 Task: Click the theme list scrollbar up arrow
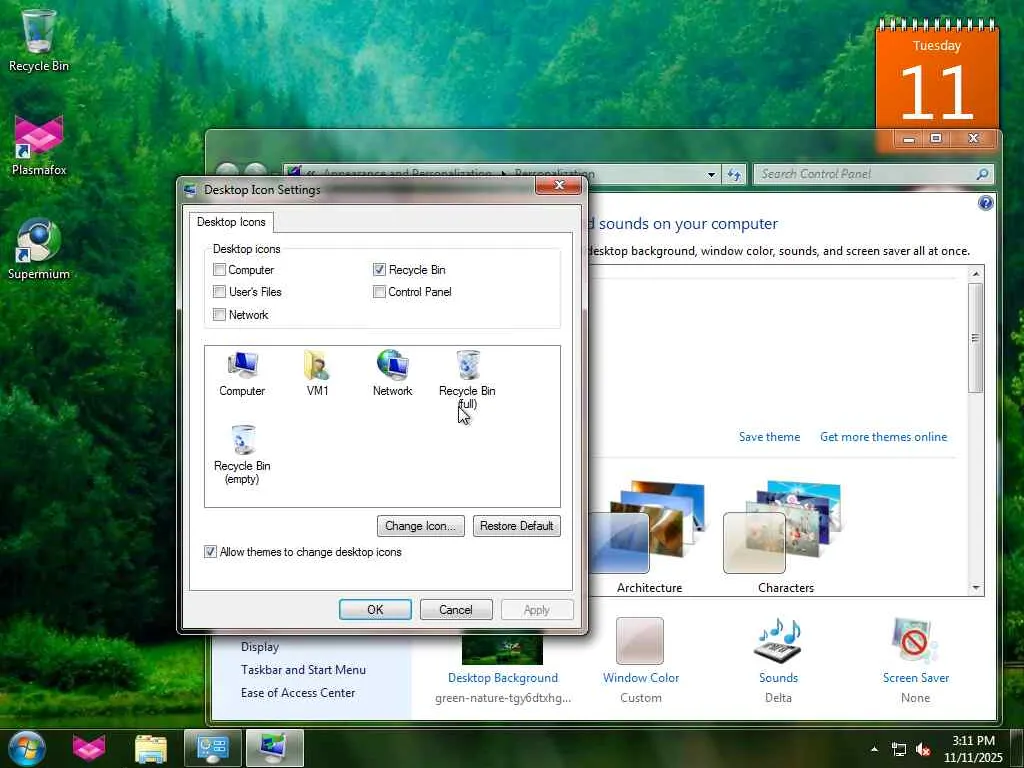point(976,274)
